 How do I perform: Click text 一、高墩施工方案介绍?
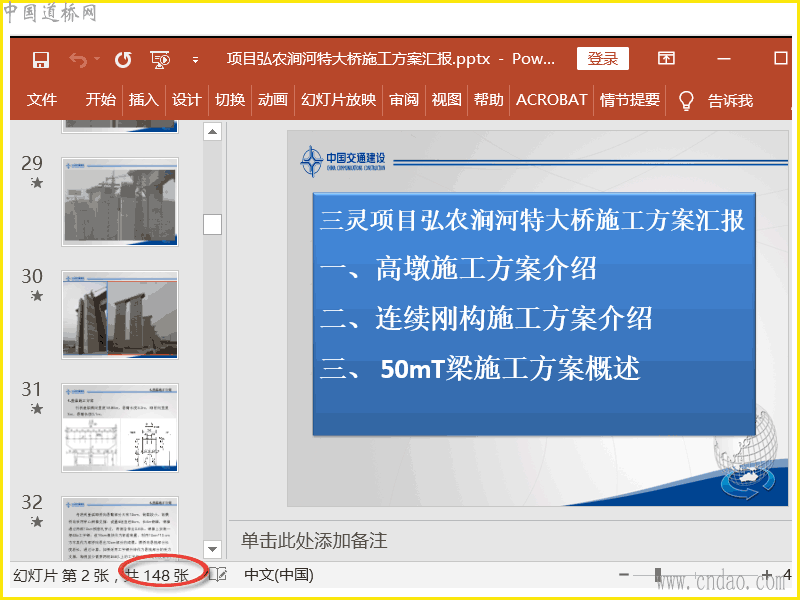tap(458, 268)
